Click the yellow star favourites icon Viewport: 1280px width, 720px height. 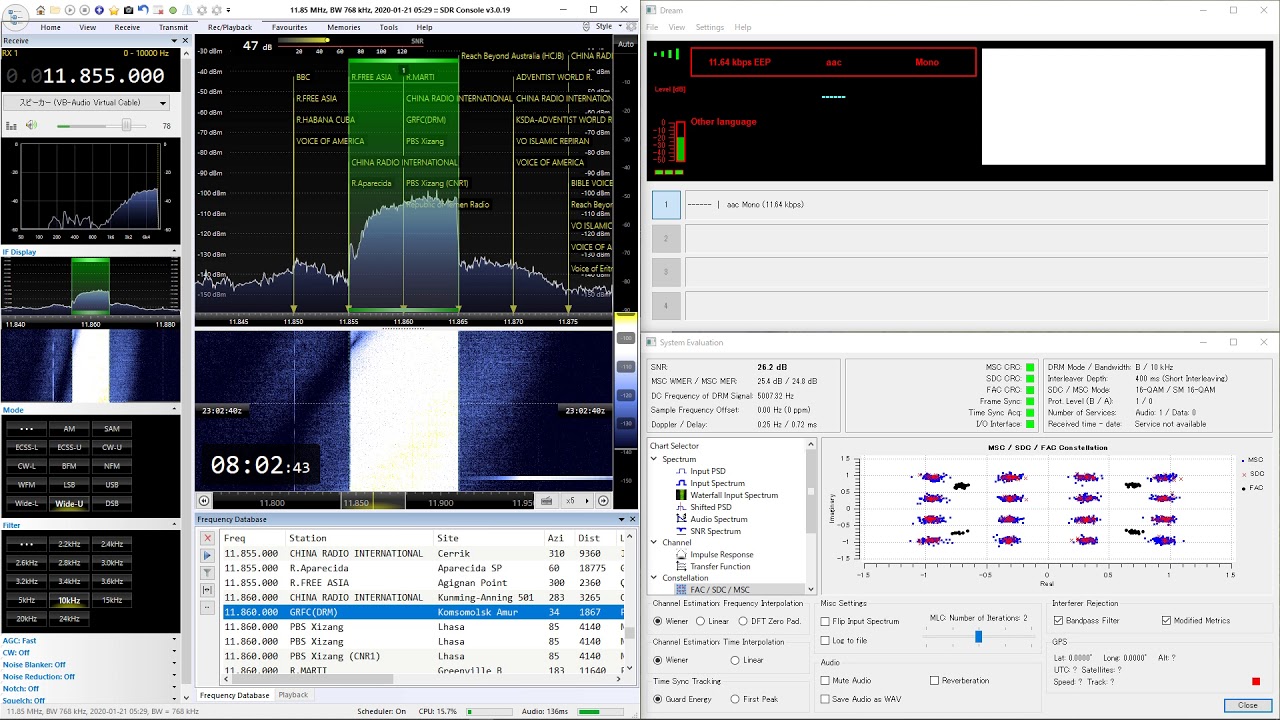point(114,10)
